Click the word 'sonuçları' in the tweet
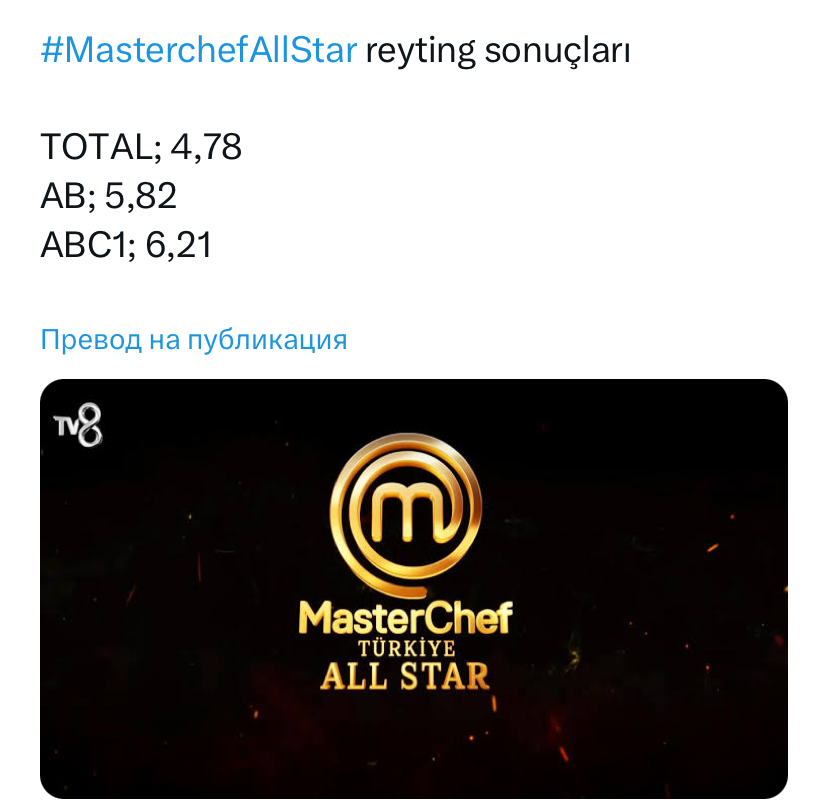The height and width of the screenshot is (811, 828). pos(557,51)
